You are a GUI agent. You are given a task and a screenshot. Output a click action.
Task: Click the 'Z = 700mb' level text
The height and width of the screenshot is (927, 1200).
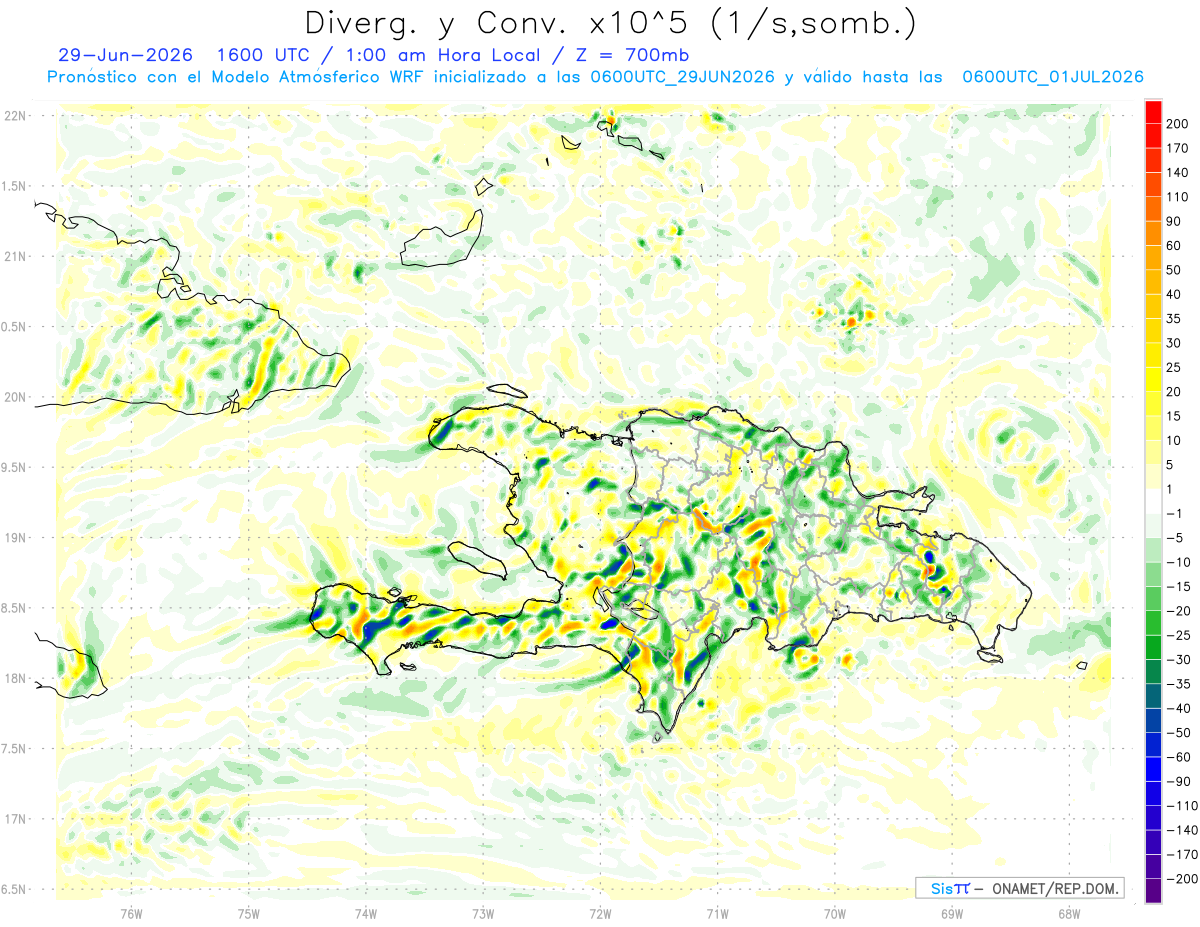(632, 55)
